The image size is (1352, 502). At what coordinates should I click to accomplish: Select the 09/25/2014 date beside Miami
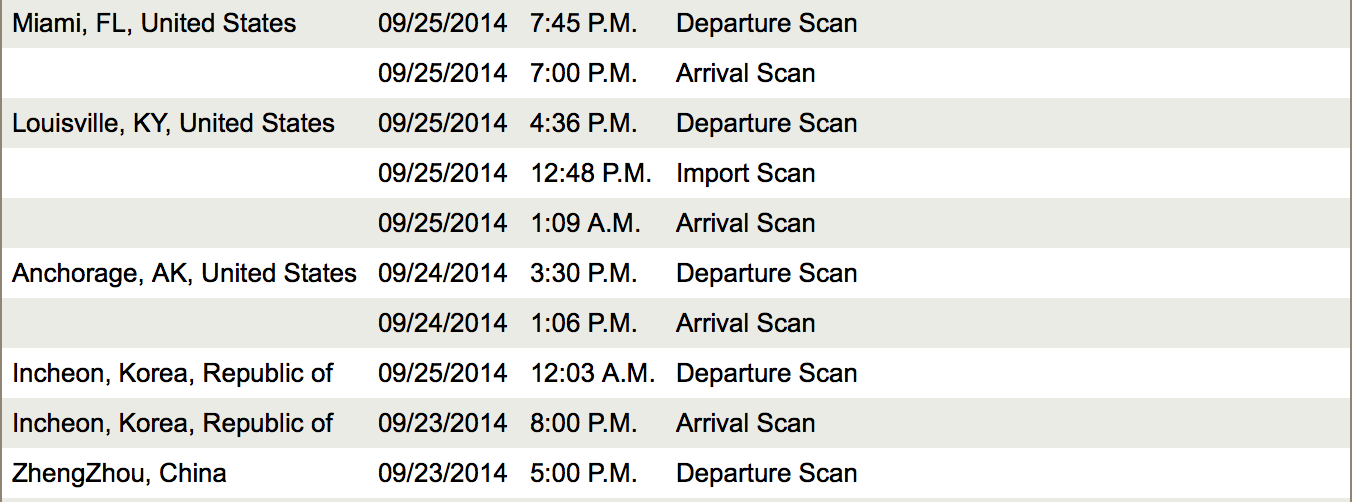coord(442,23)
